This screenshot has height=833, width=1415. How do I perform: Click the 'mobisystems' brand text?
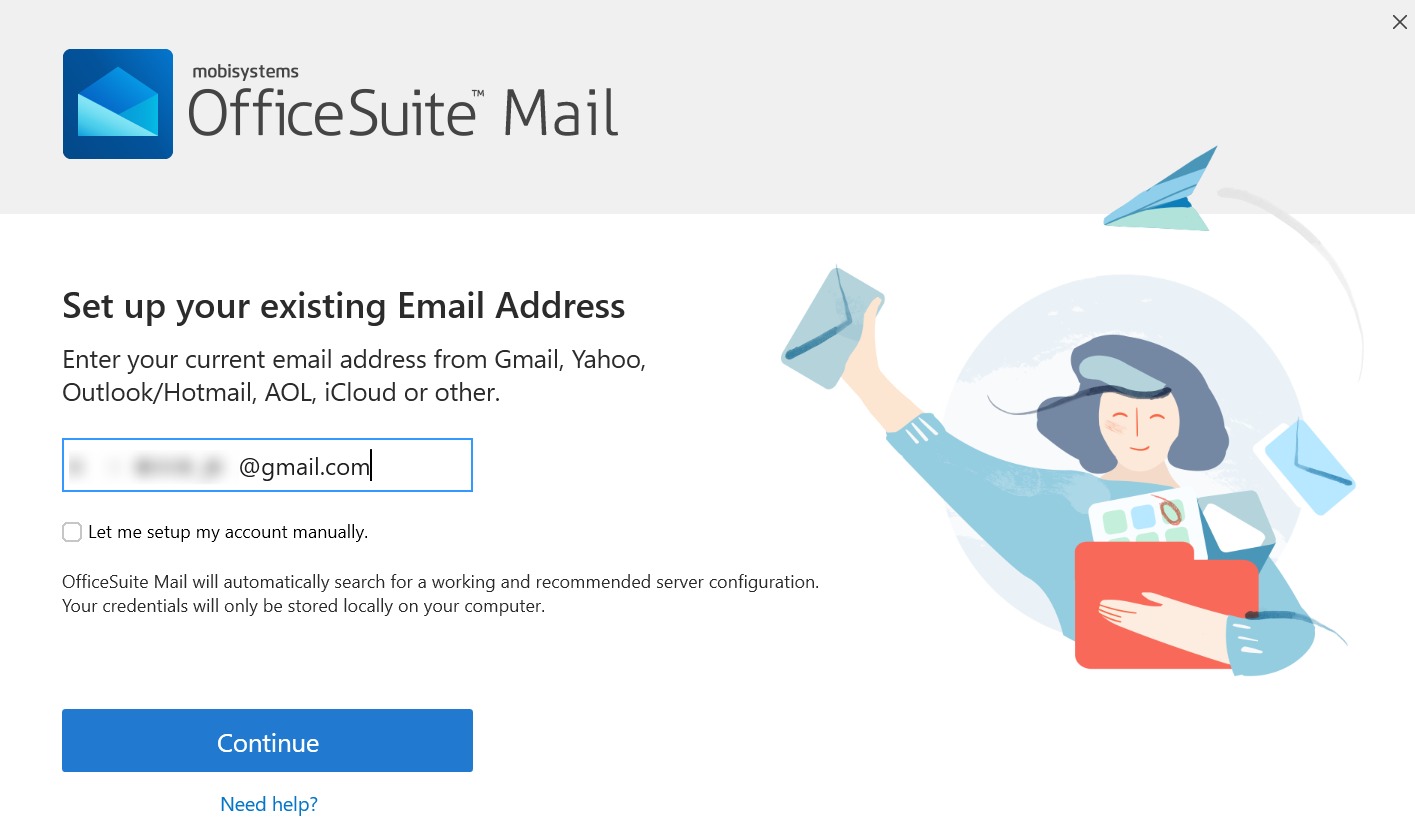[x=245, y=71]
